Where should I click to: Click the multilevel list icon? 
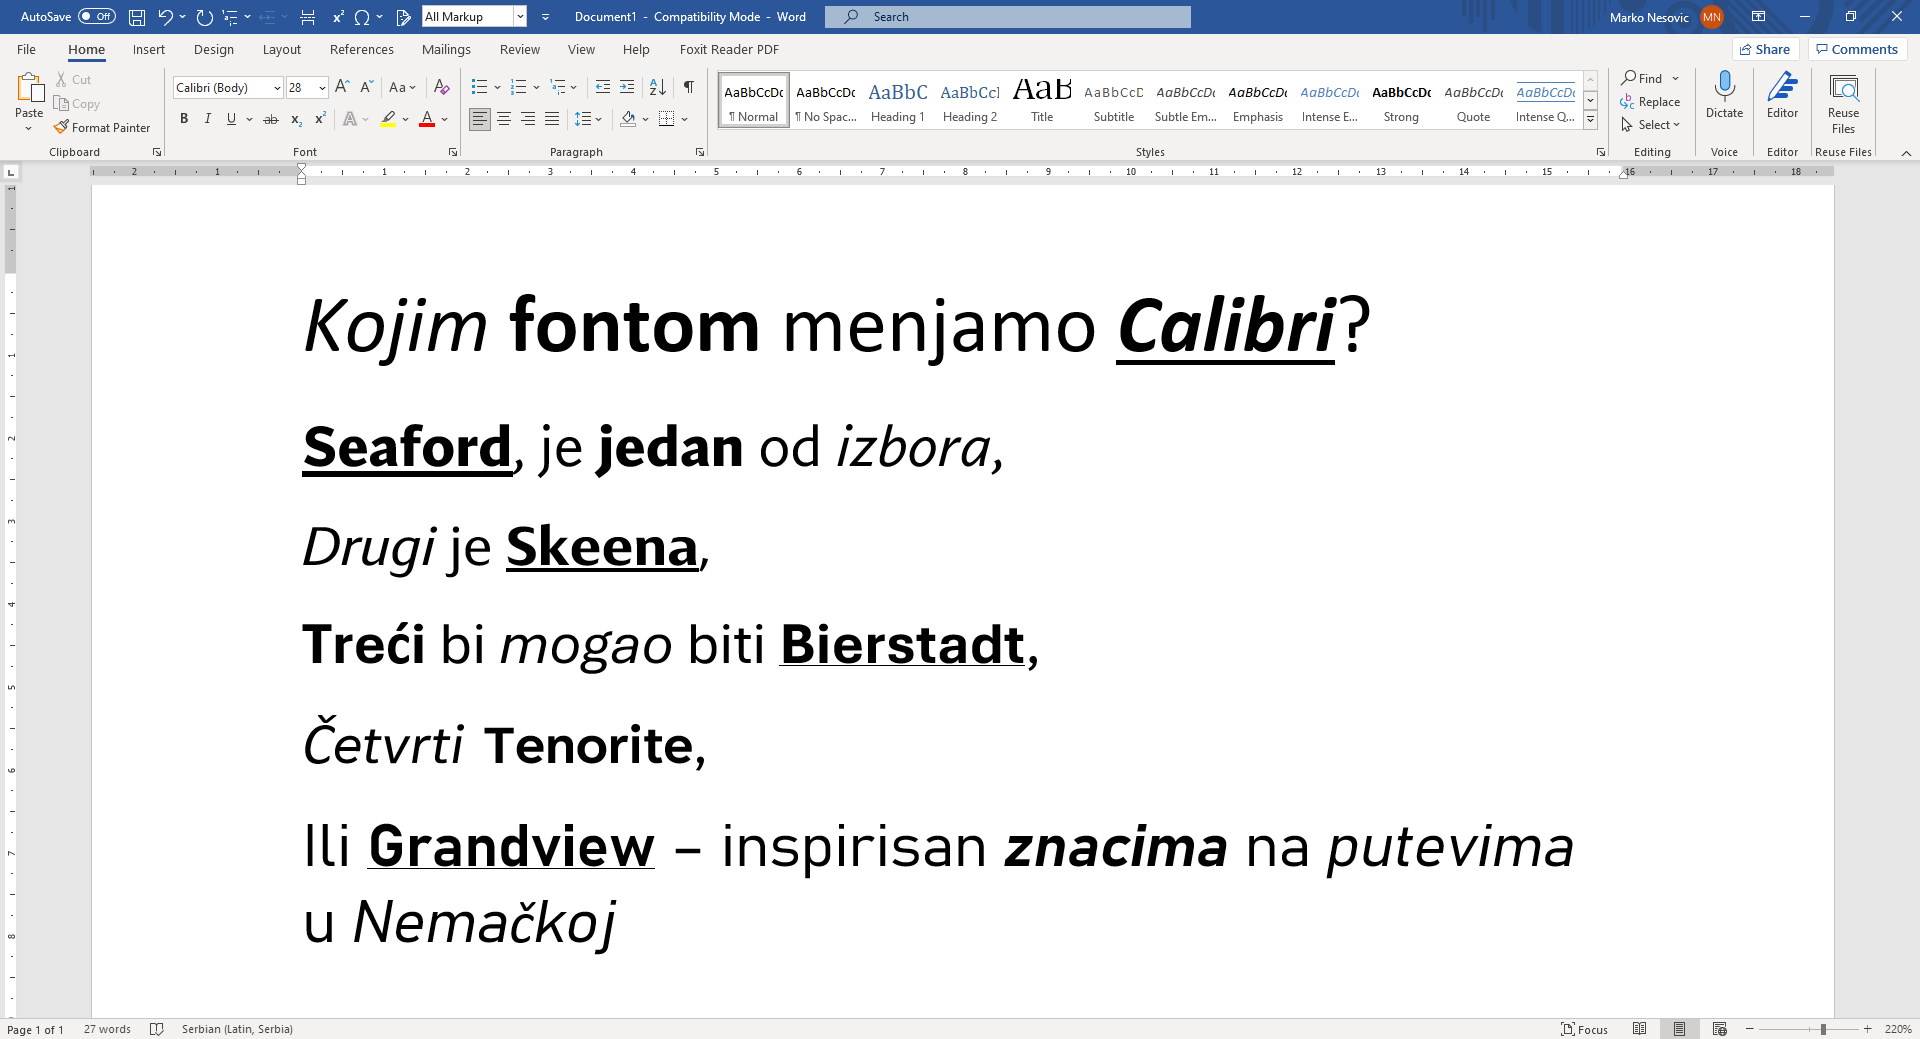(x=558, y=87)
